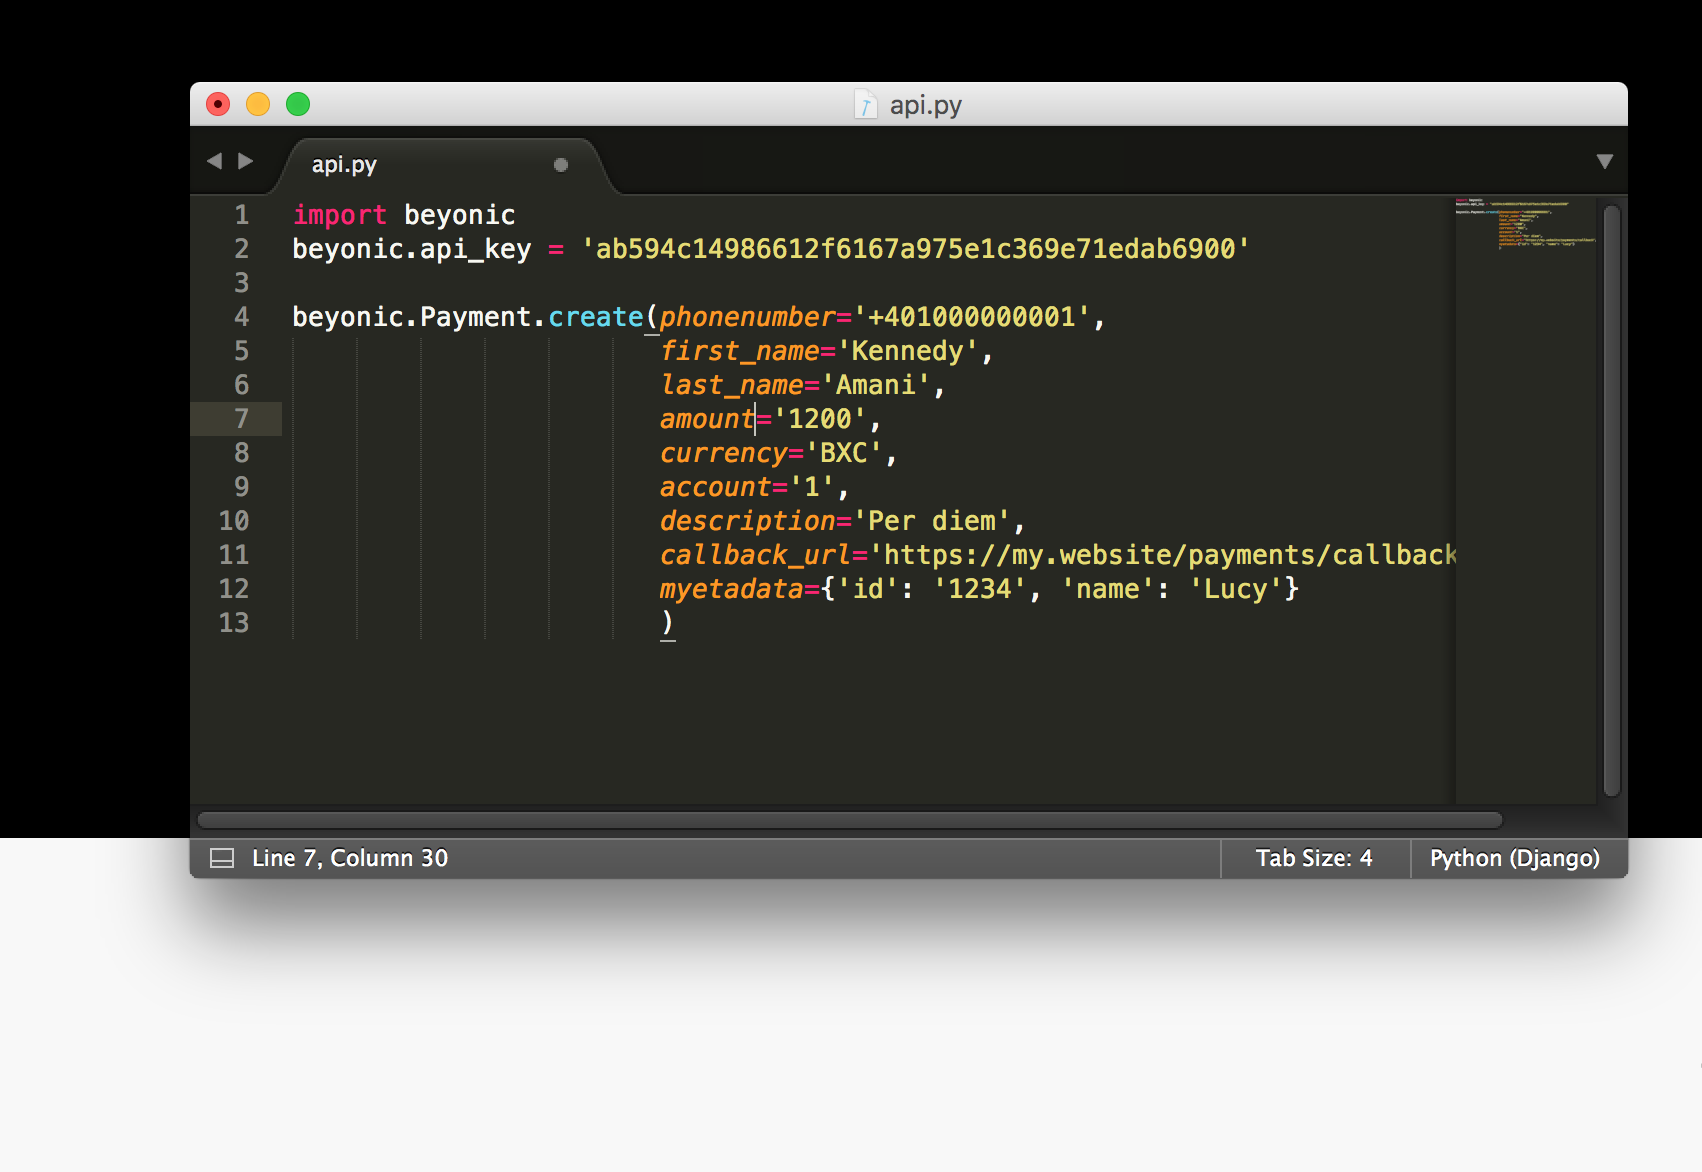Click 'beyonic.api_key' on line 2
The height and width of the screenshot is (1172, 1702).
coord(412,249)
